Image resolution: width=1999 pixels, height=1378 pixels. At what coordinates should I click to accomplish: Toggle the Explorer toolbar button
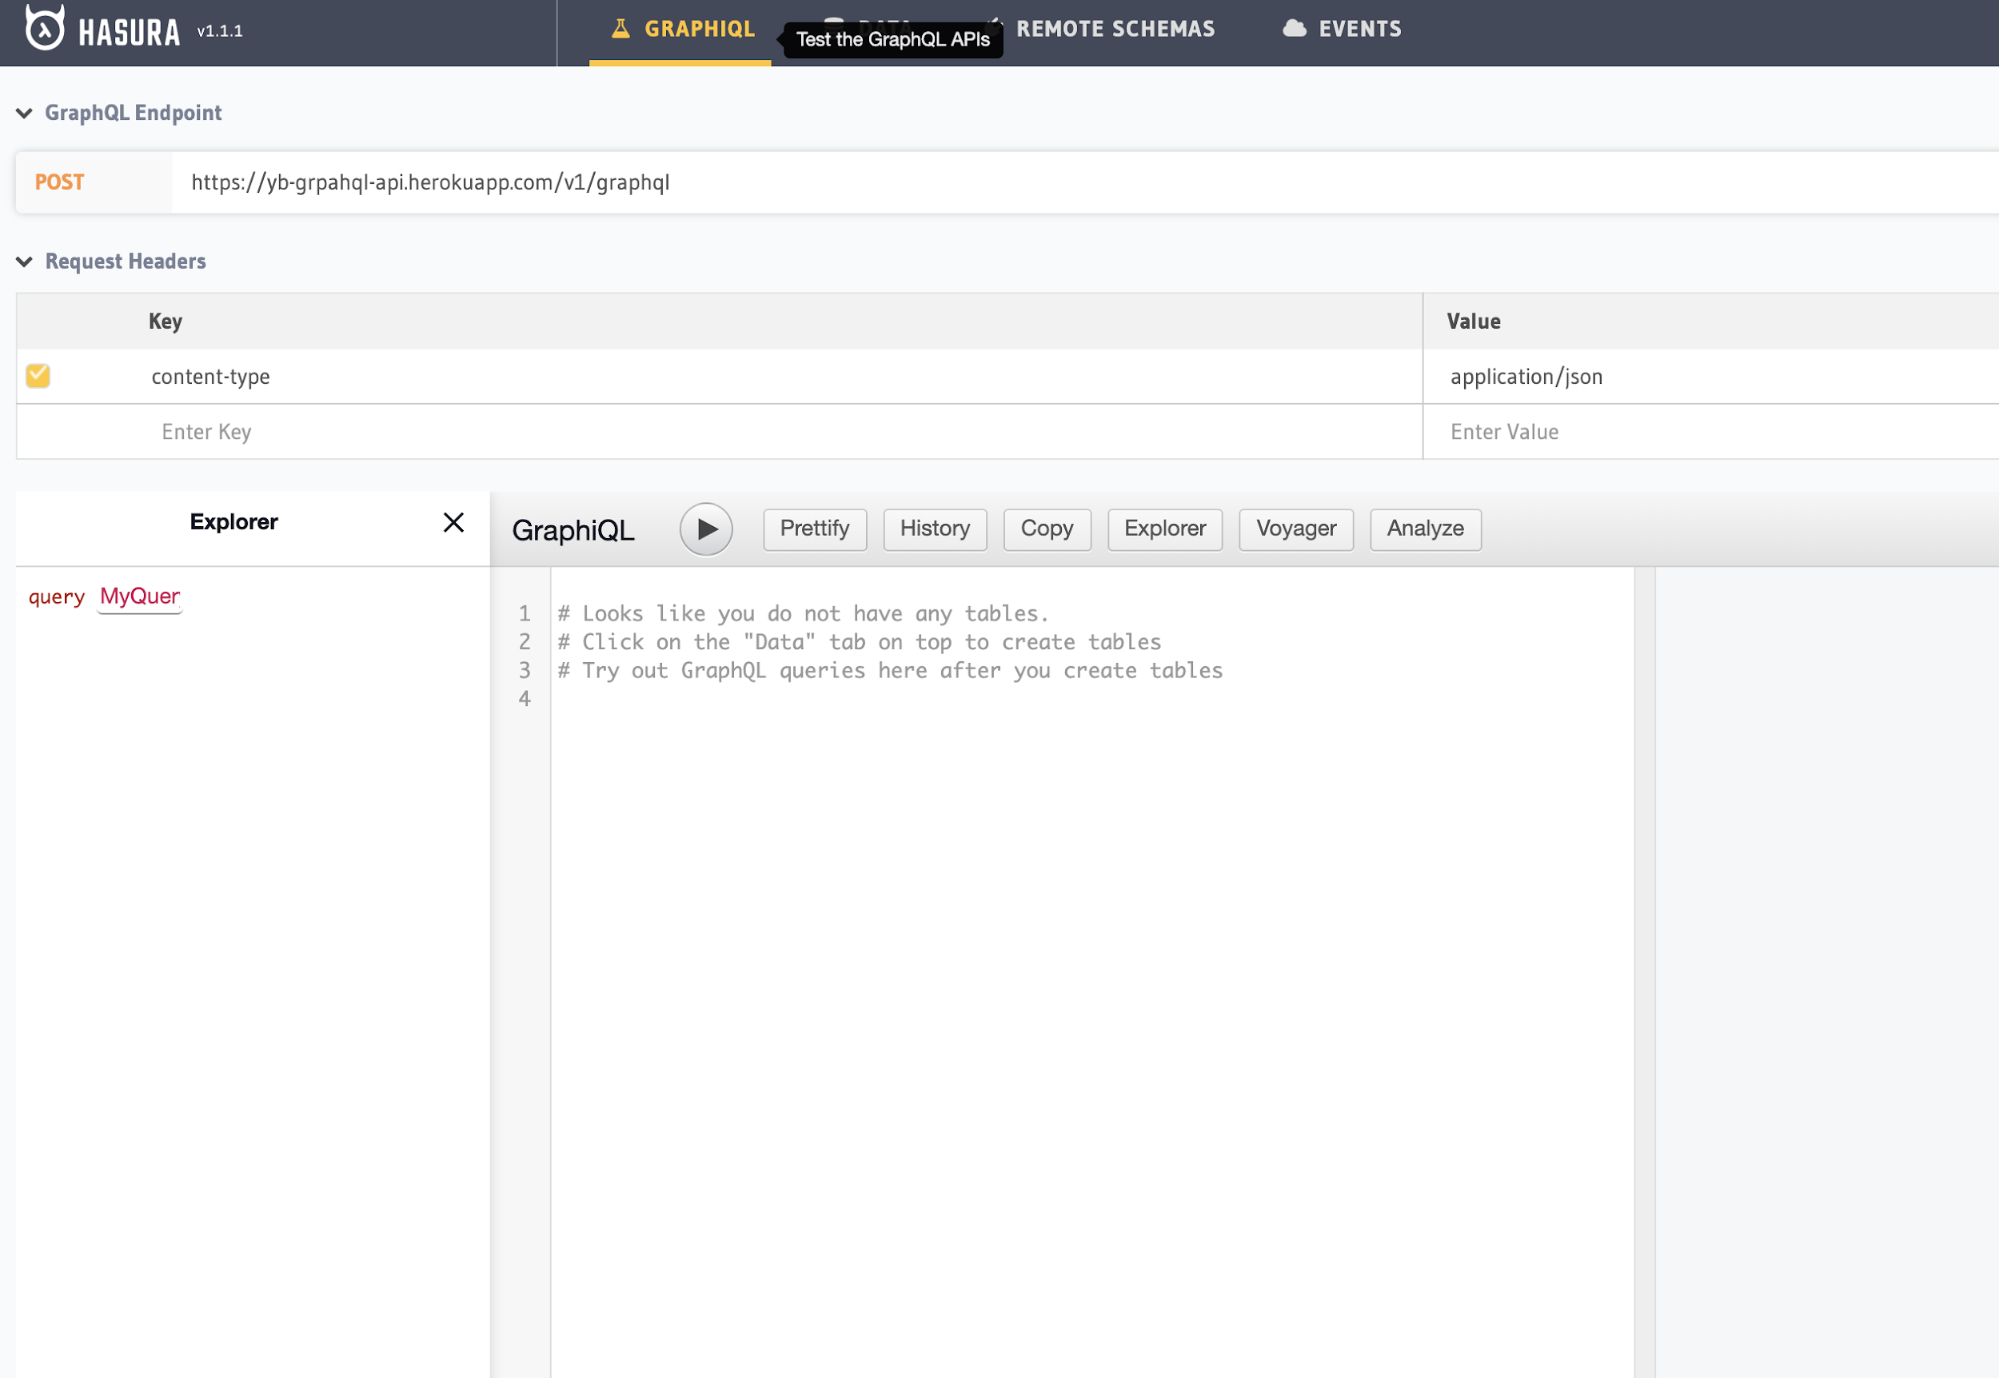click(x=1164, y=529)
